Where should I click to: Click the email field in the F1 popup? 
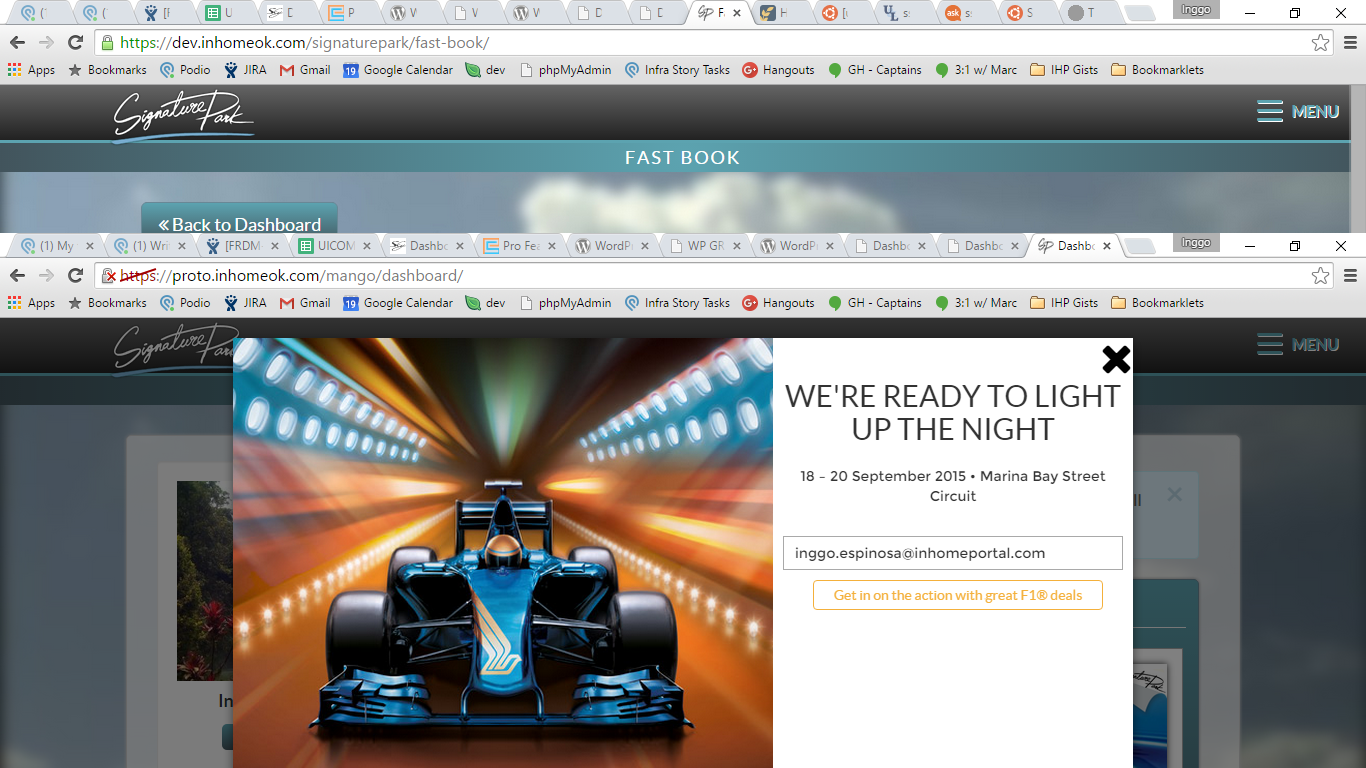[x=952, y=553]
